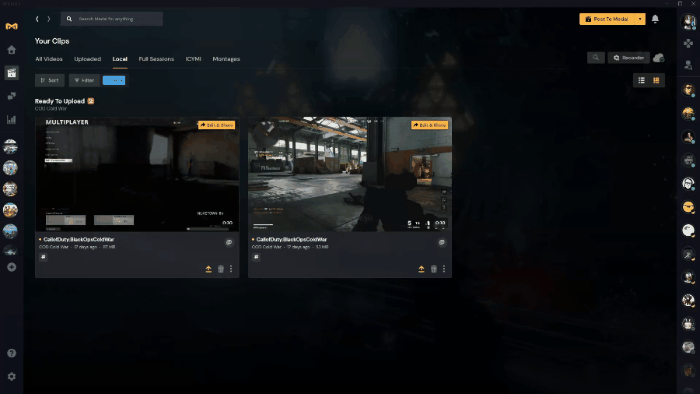Open the Filter menu
700x394 pixels.
click(84, 80)
